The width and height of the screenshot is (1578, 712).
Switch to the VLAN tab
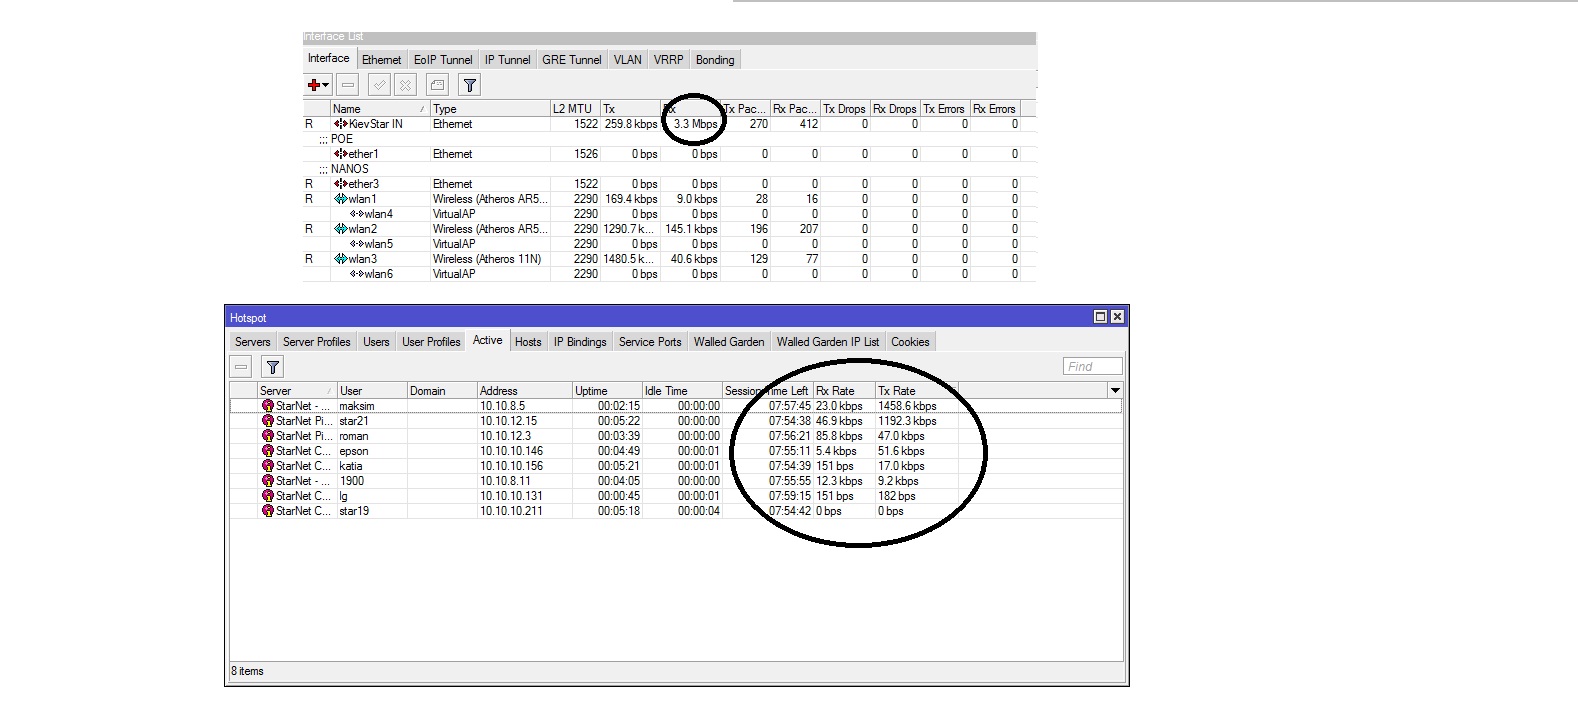(x=627, y=60)
